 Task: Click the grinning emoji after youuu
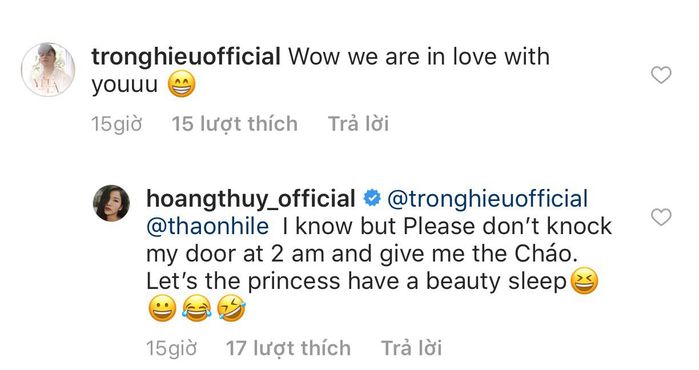pos(181,84)
